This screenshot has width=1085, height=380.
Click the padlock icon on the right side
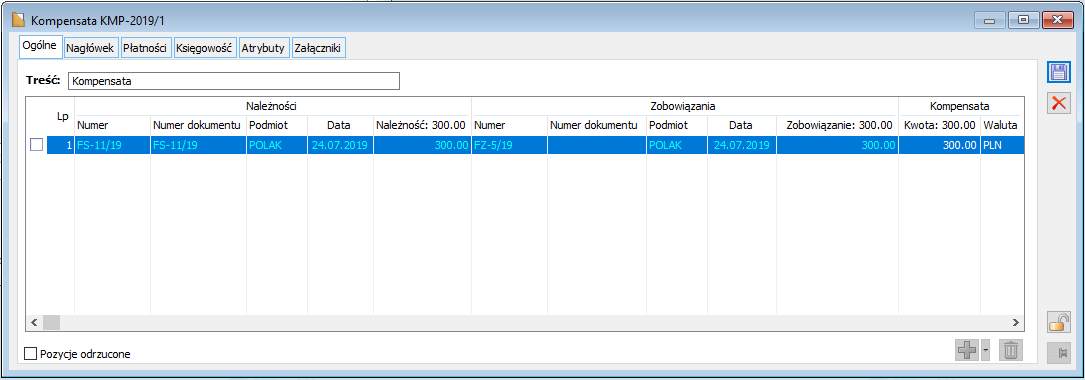[1058, 322]
